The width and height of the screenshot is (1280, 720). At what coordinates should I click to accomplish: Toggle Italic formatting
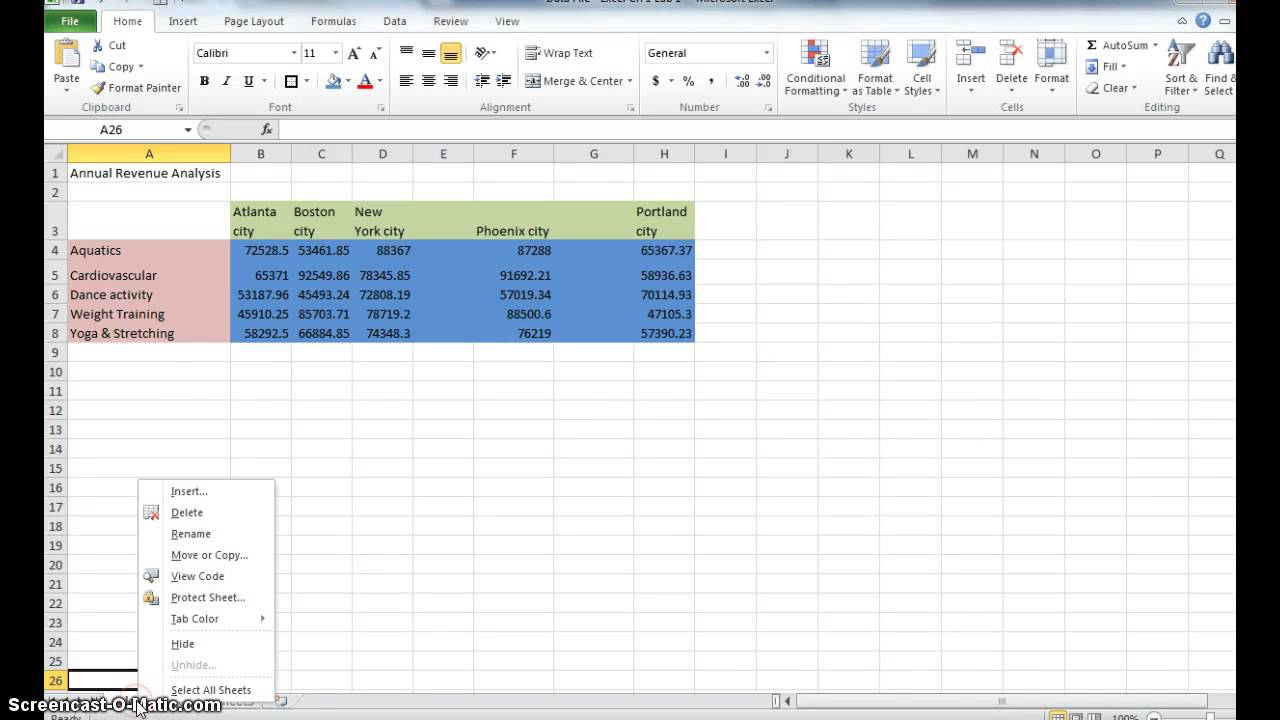[x=226, y=82]
